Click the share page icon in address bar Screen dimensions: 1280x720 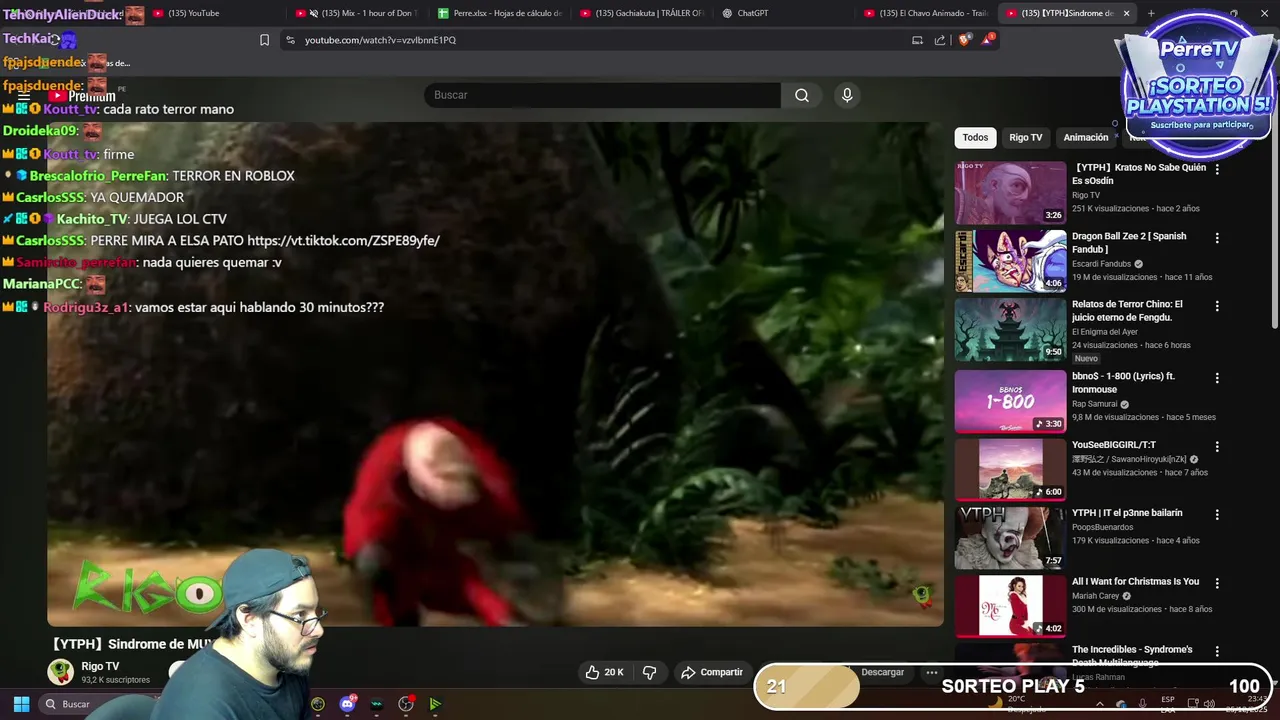tap(940, 40)
